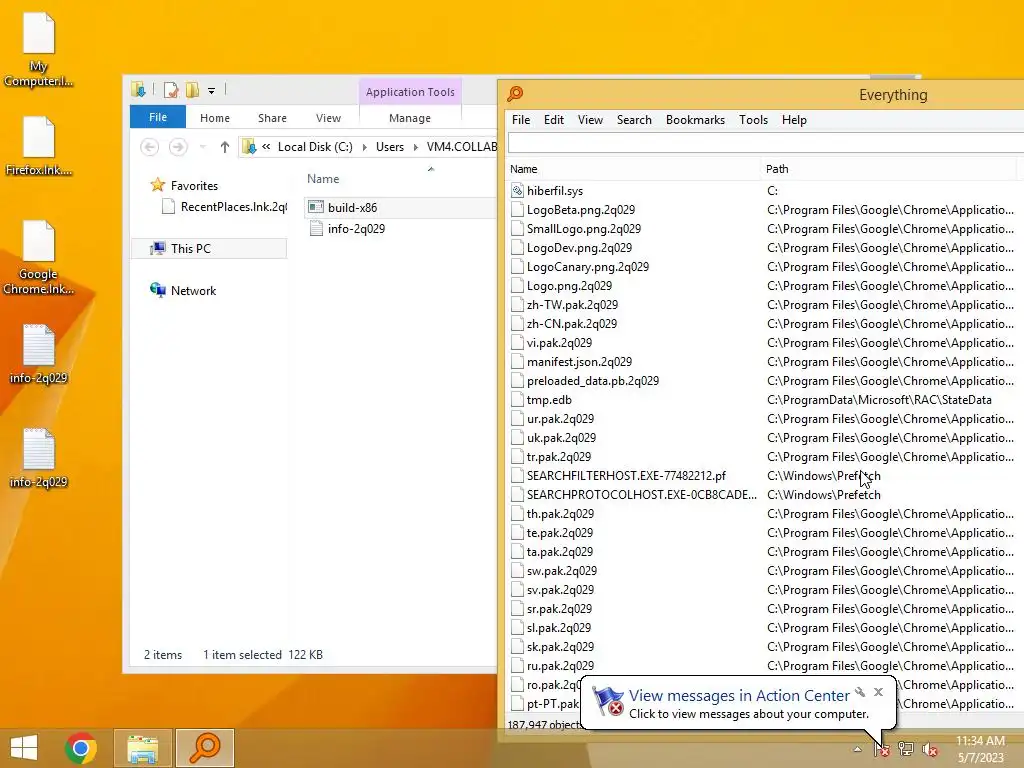Viewport: 1024px width, 768px height.
Task: Select build-x86 file in Explorer
Action: (x=353, y=208)
